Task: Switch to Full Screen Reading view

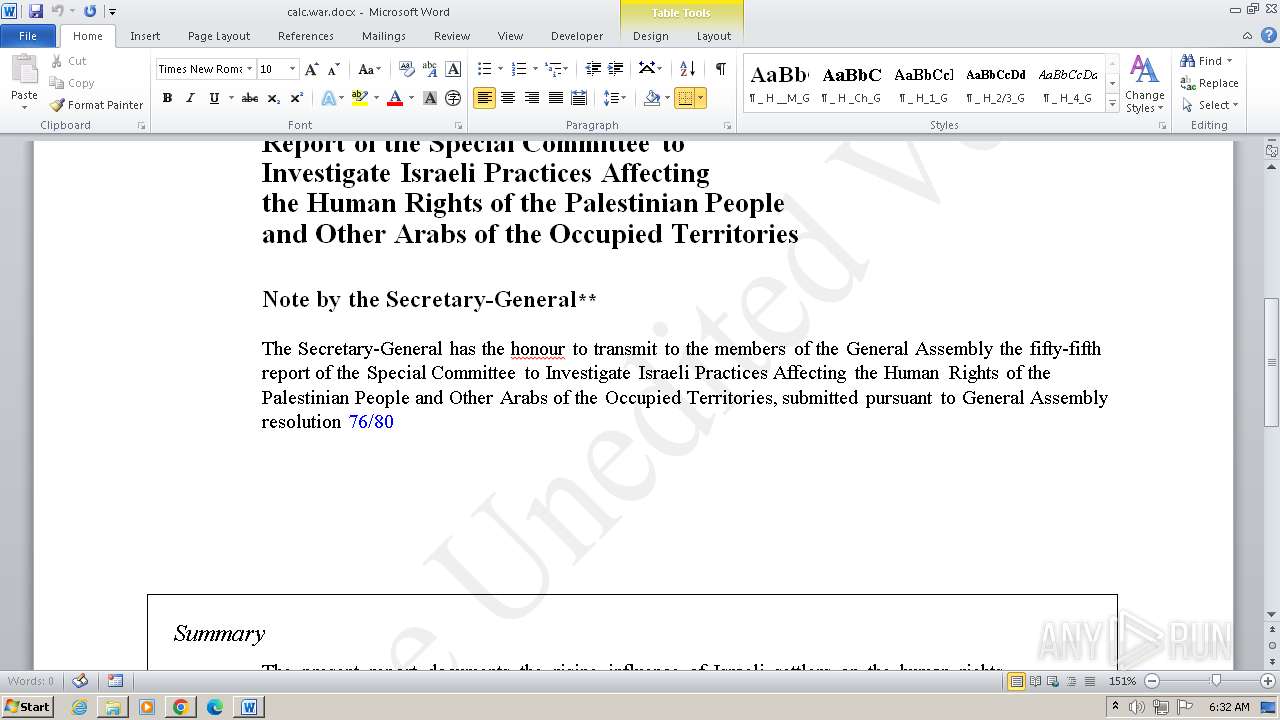Action: point(1035,681)
